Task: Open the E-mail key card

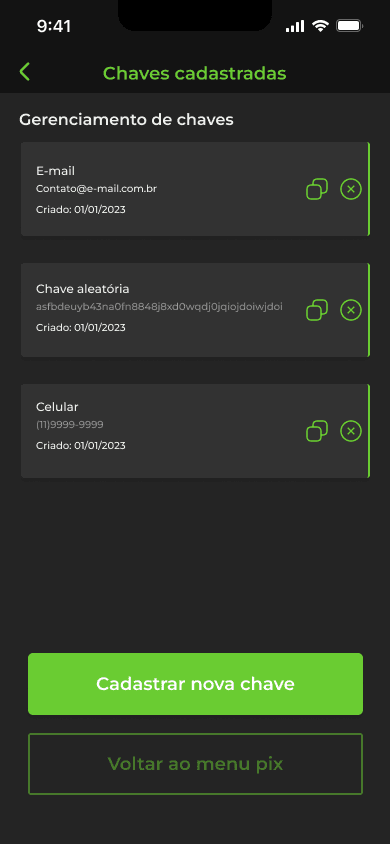Action: point(195,189)
